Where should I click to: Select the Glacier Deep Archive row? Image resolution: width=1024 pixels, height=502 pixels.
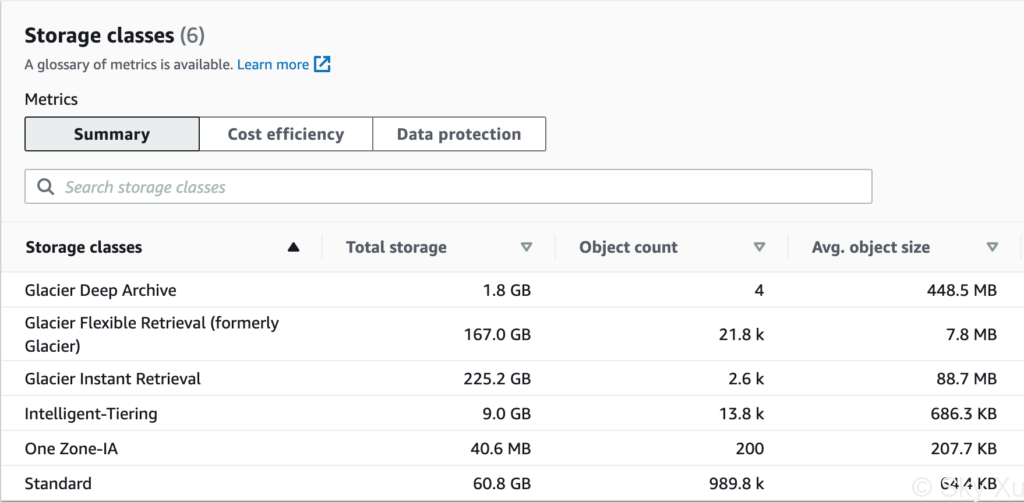coord(512,290)
